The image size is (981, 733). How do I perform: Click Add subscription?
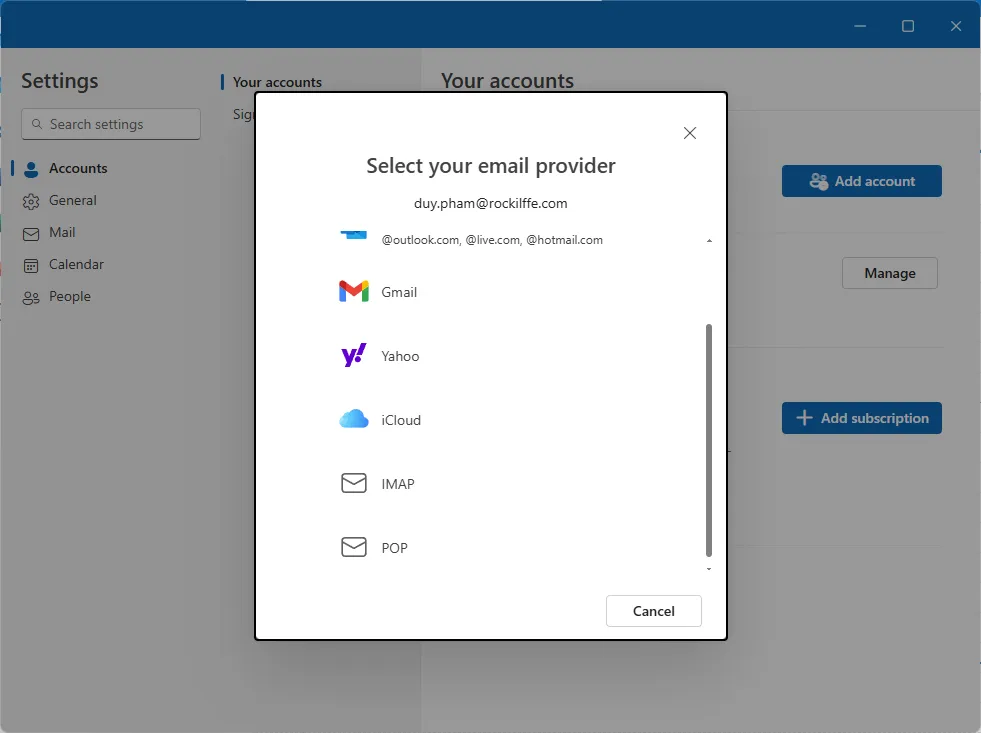point(861,417)
